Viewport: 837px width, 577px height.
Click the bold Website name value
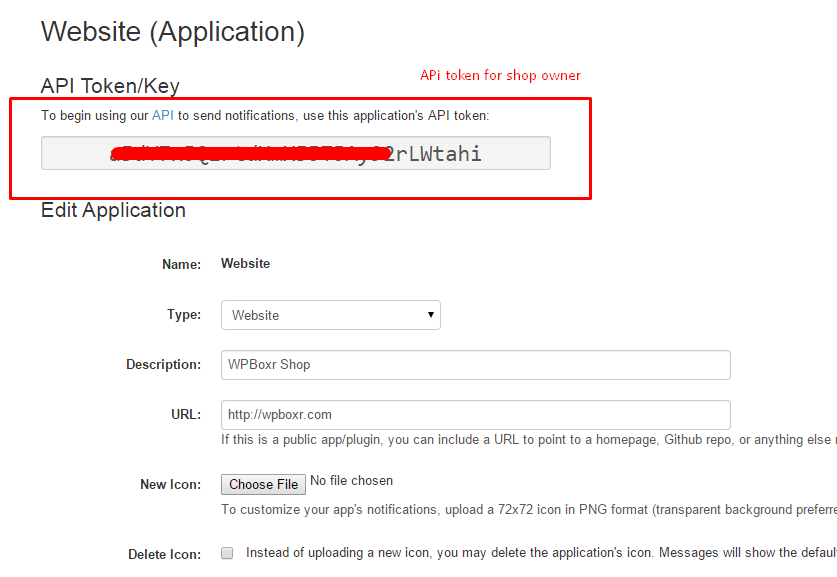tap(246, 264)
